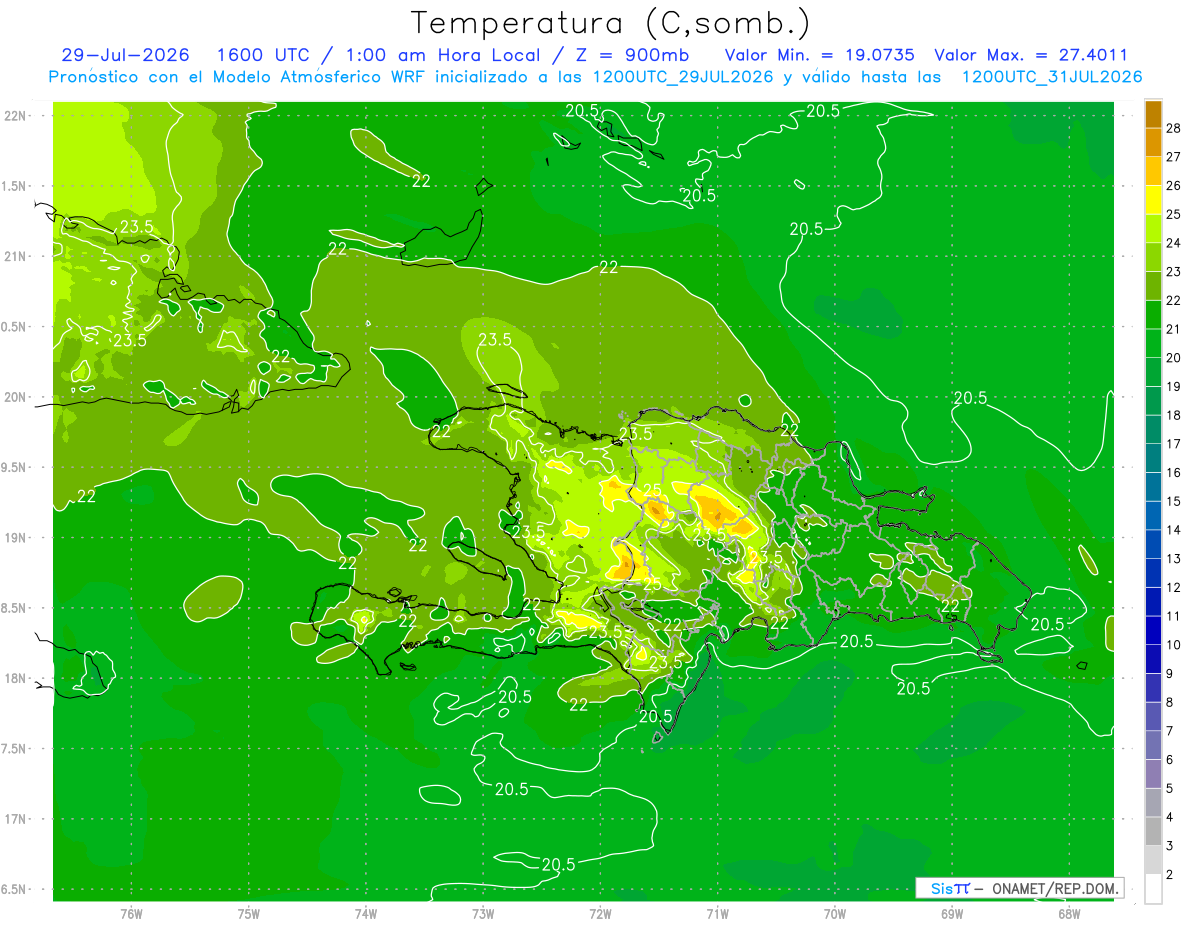Click the number 27 on the color scale

point(1174,157)
